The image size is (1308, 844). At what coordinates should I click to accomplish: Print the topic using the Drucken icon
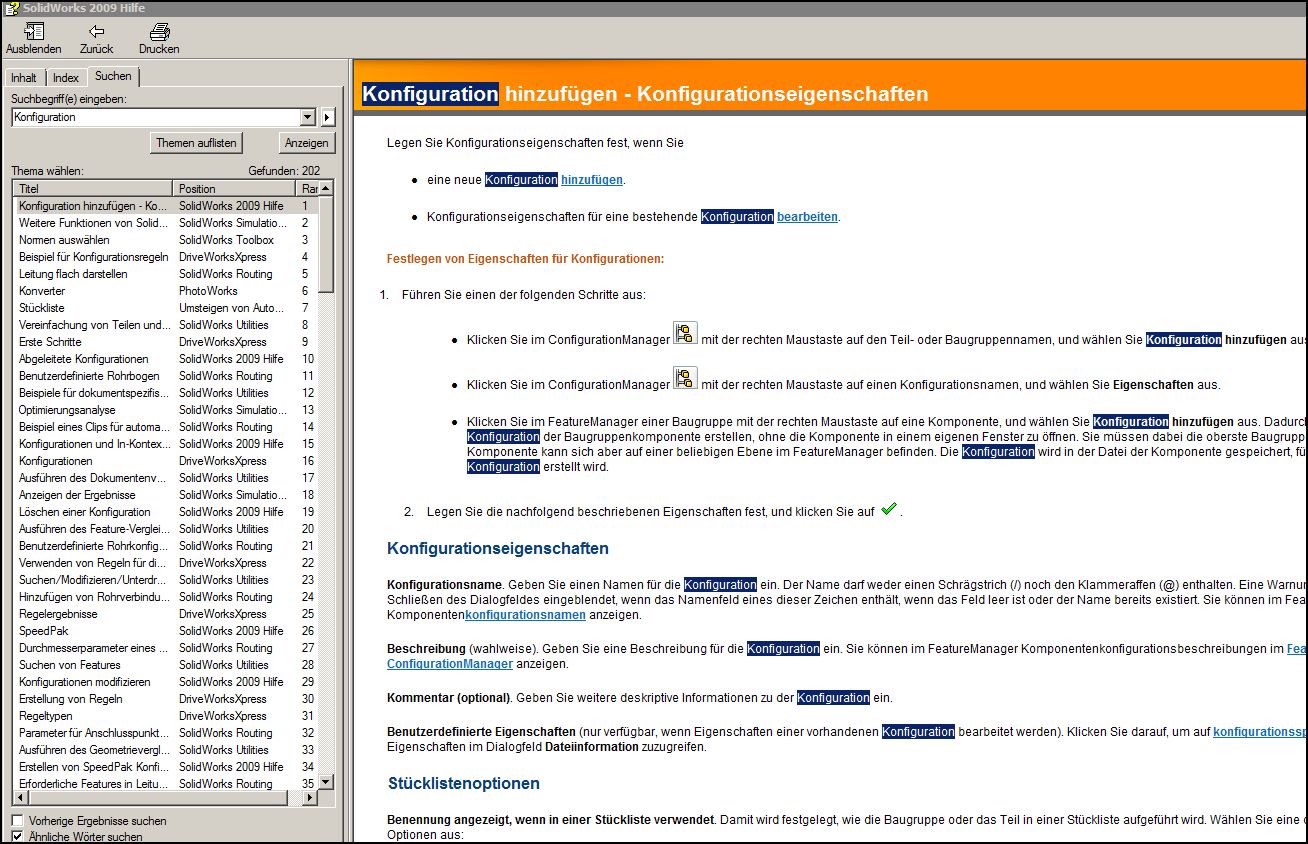coord(159,31)
